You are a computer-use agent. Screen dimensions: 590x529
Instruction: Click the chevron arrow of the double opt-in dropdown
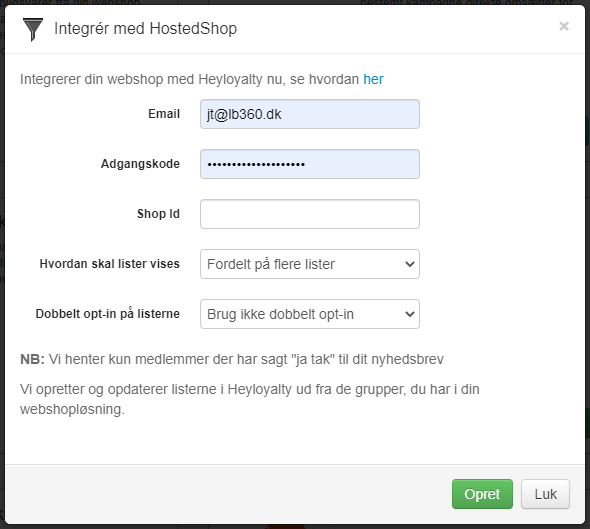coord(410,314)
